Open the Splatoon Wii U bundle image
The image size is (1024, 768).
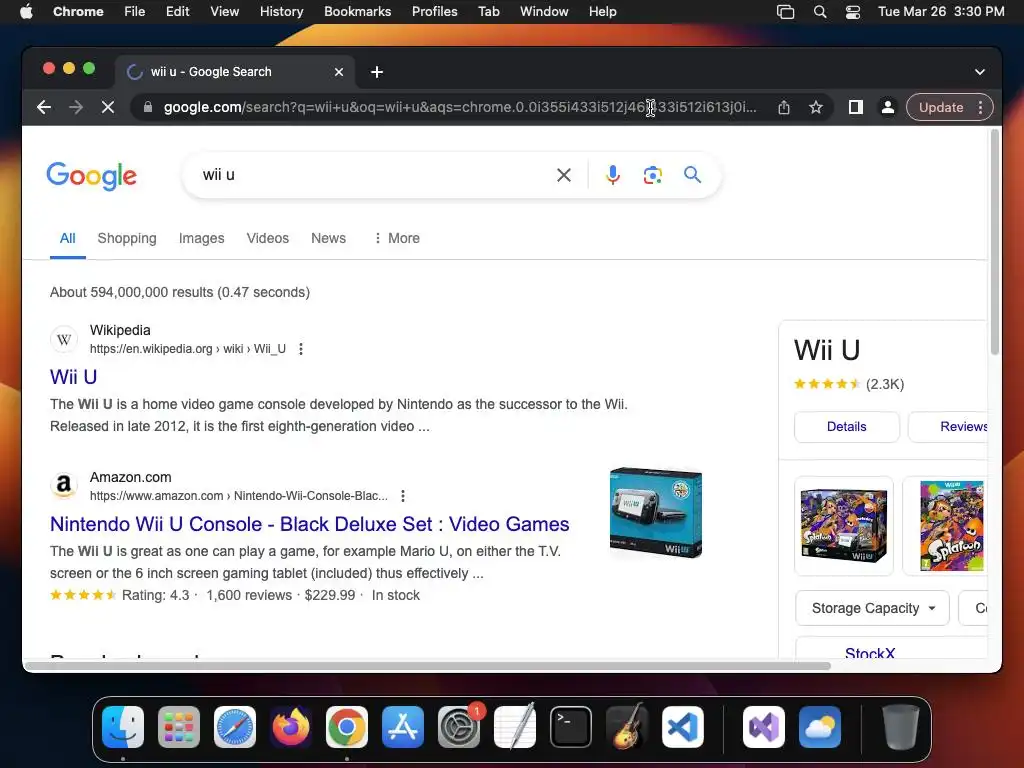tap(844, 526)
